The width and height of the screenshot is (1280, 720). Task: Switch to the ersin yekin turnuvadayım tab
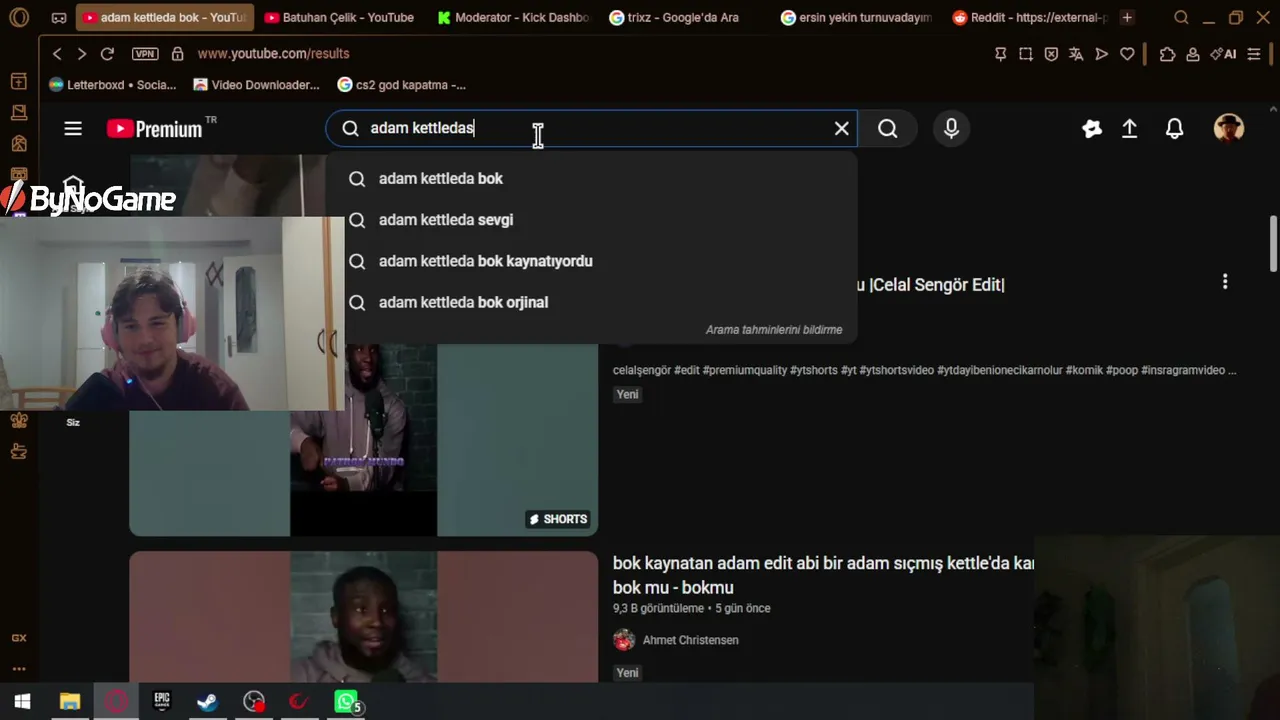click(x=856, y=17)
